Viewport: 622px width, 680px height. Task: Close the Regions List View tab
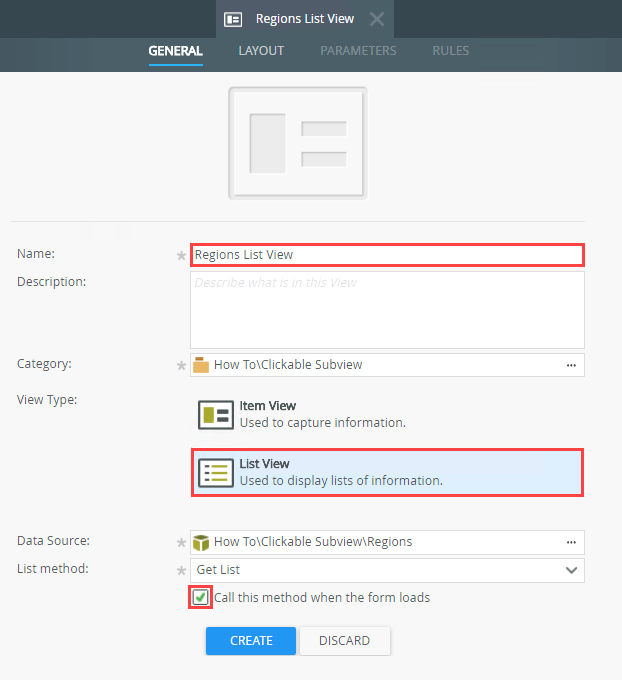click(377, 19)
